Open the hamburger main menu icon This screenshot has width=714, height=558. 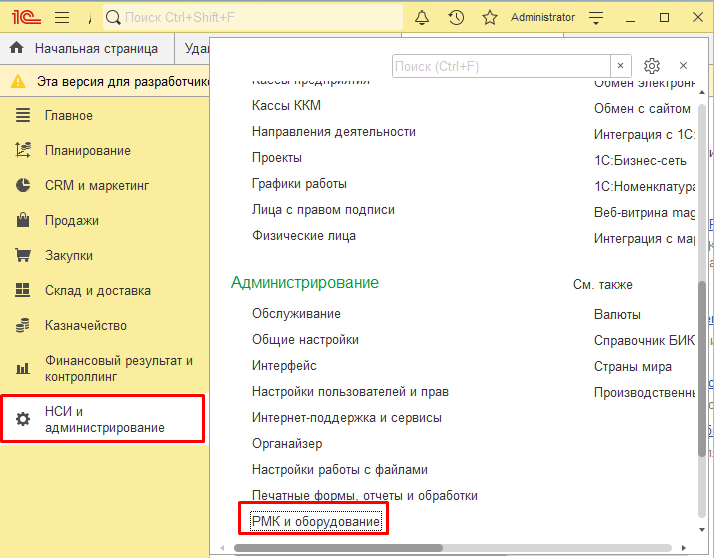pos(62,17)
